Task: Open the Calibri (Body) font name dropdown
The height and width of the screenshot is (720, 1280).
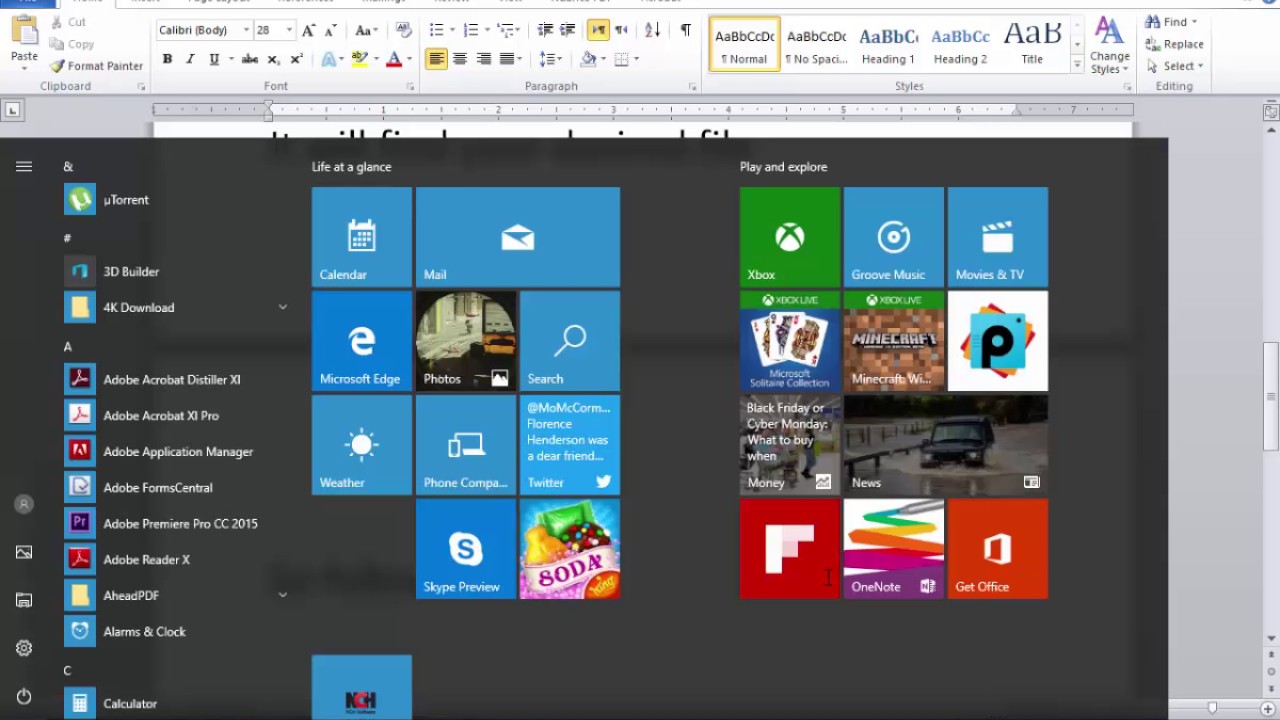Action: (246, 30)
